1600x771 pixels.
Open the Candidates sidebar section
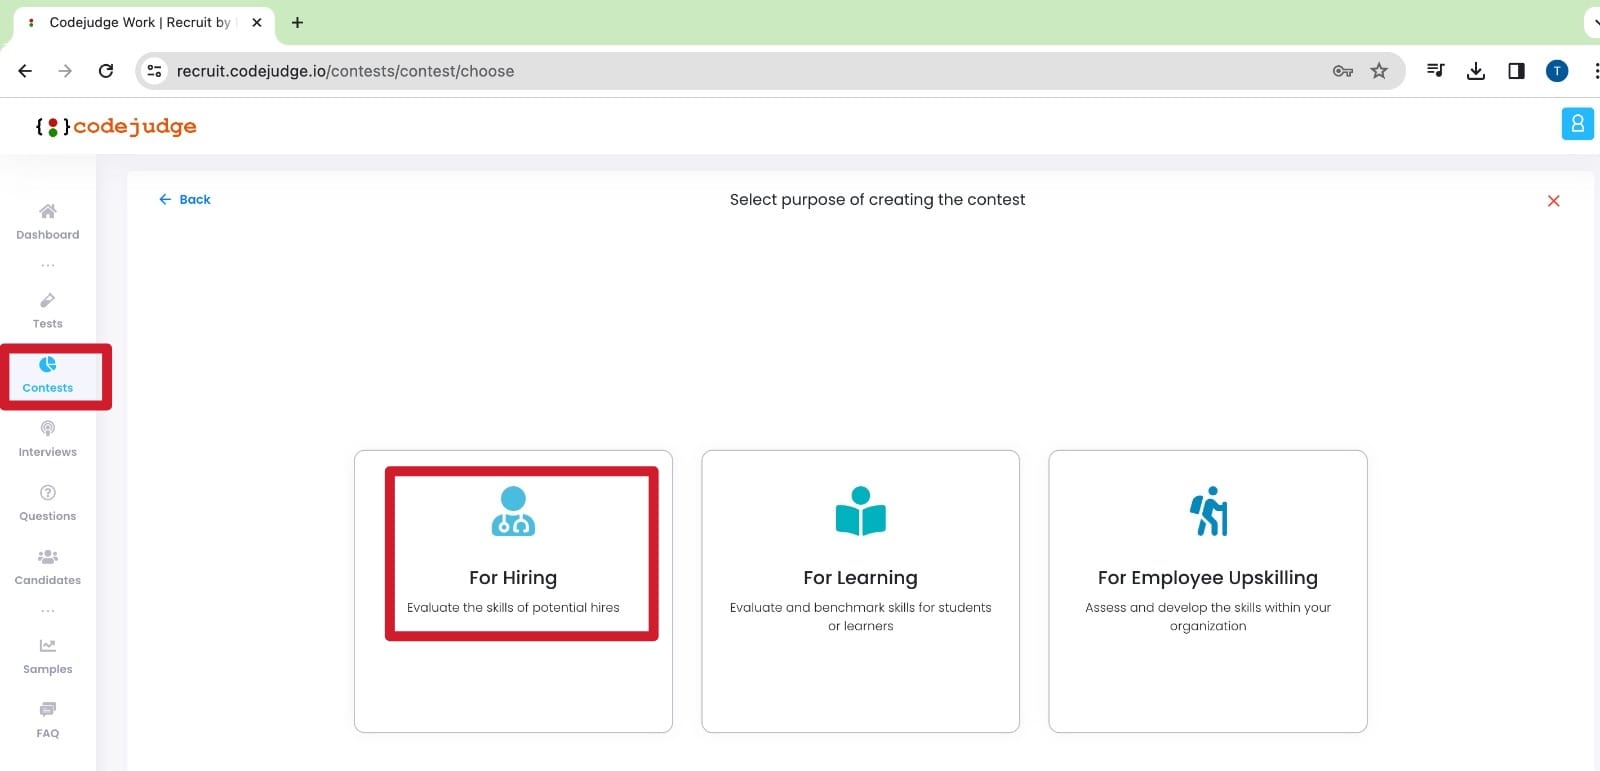(47, 567)
